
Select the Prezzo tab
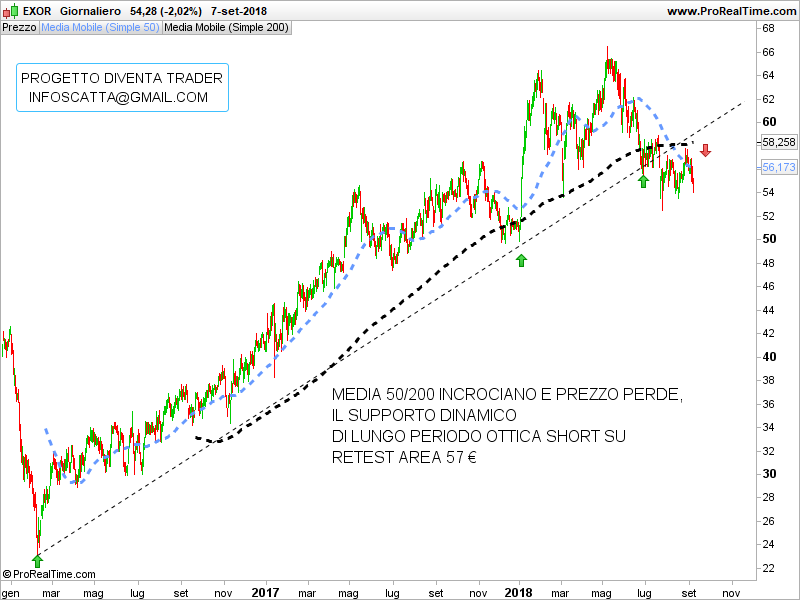coord(19,27)
